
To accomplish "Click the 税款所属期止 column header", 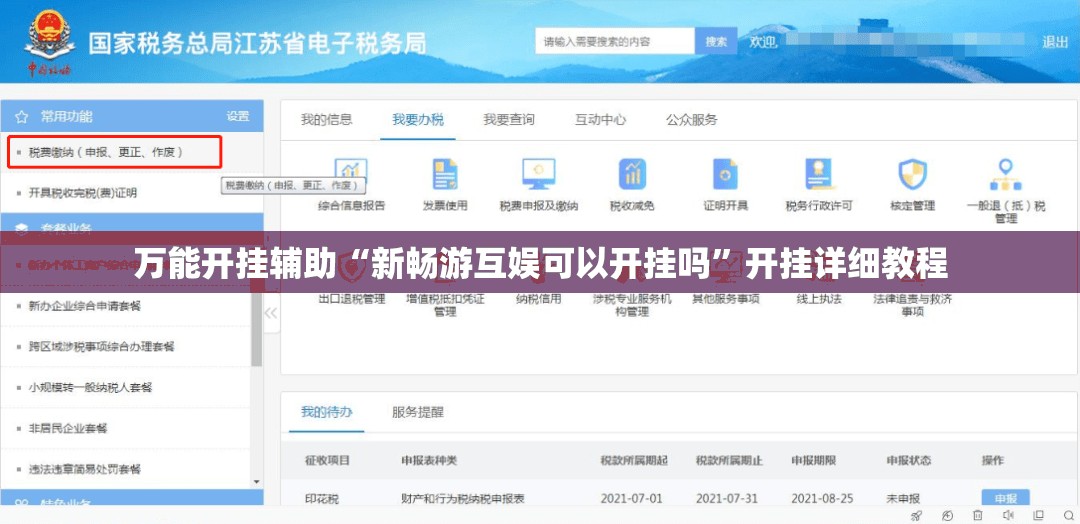I will coord(729,460).
